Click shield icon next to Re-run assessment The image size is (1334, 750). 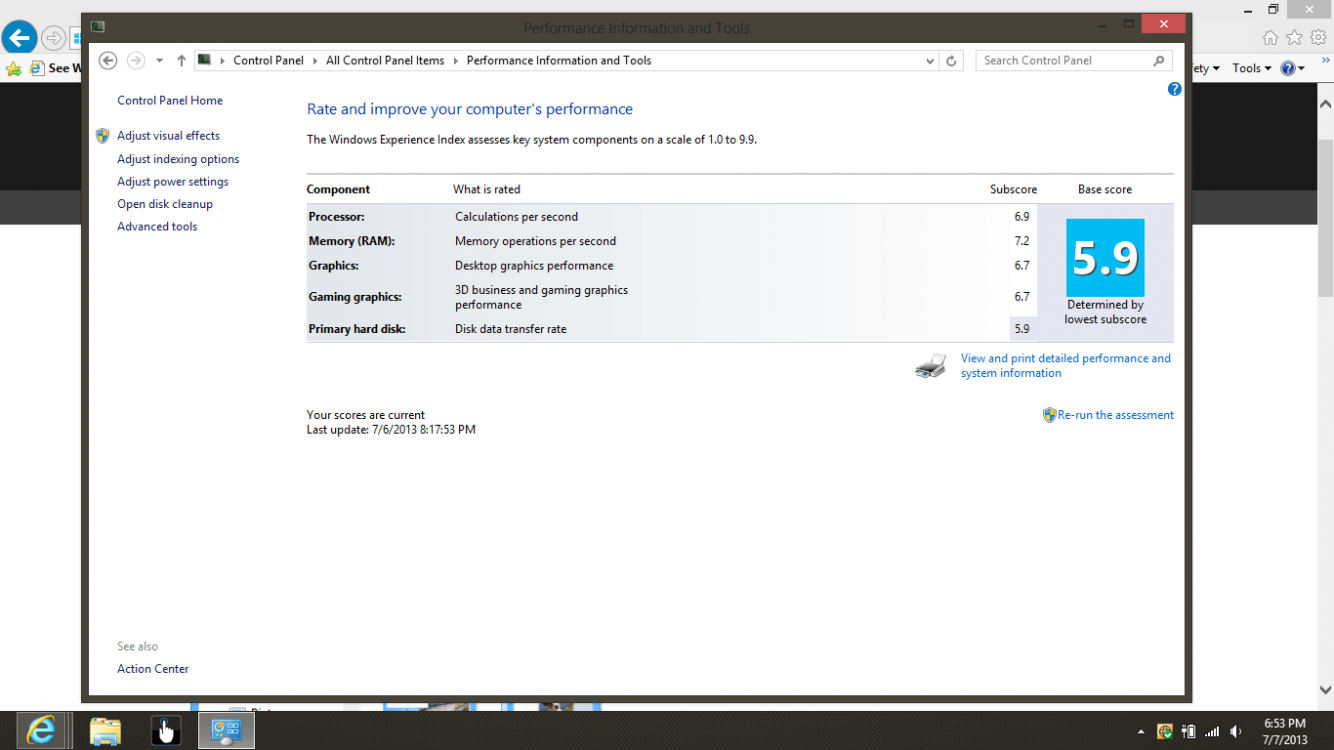1049,415
